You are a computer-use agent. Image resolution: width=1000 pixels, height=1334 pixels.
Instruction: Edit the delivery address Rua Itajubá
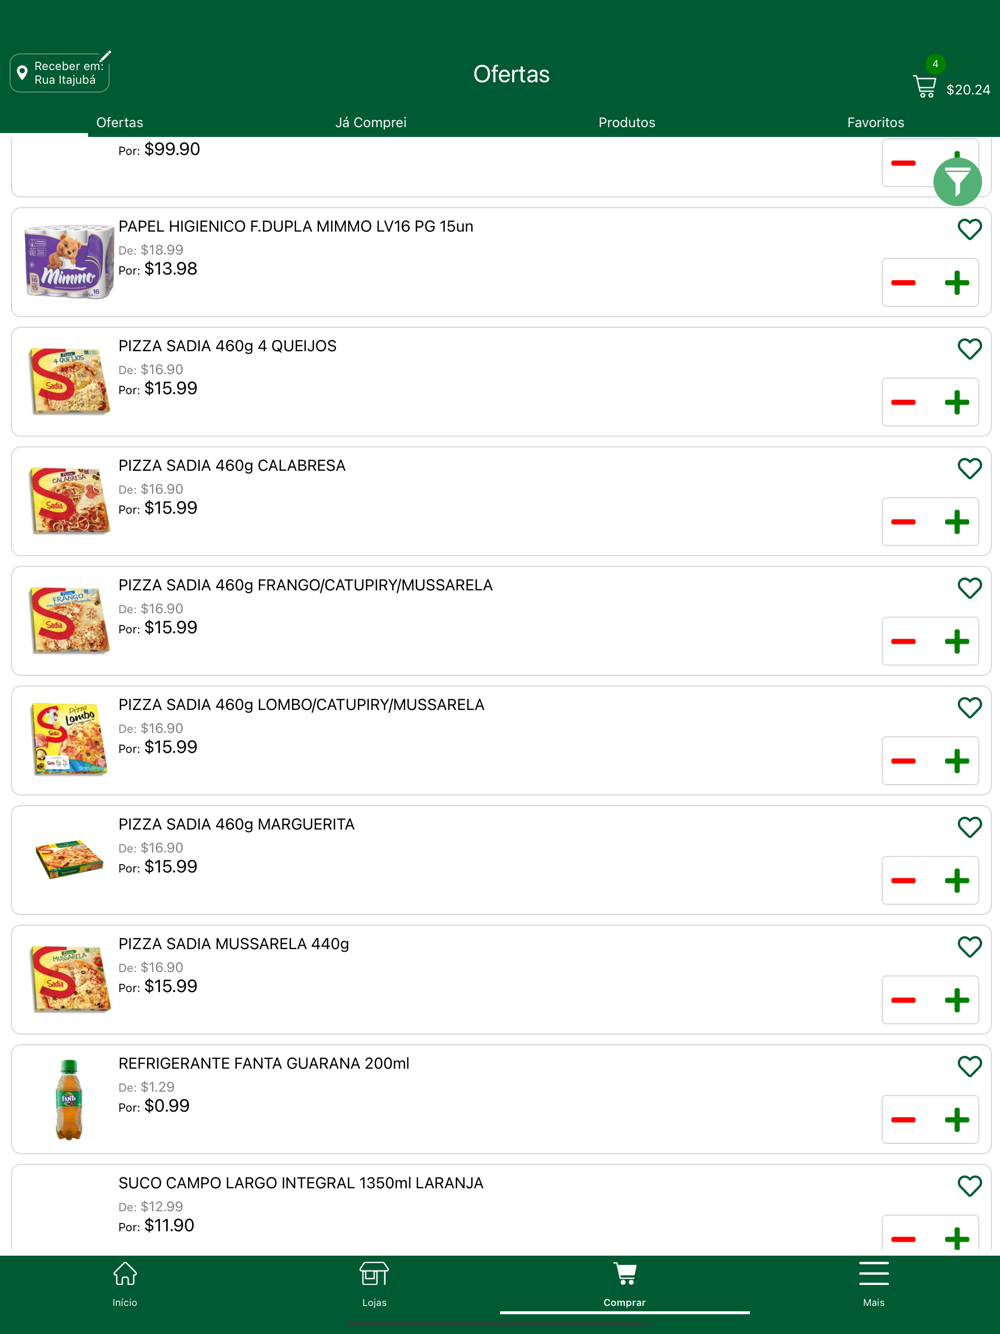60,73
